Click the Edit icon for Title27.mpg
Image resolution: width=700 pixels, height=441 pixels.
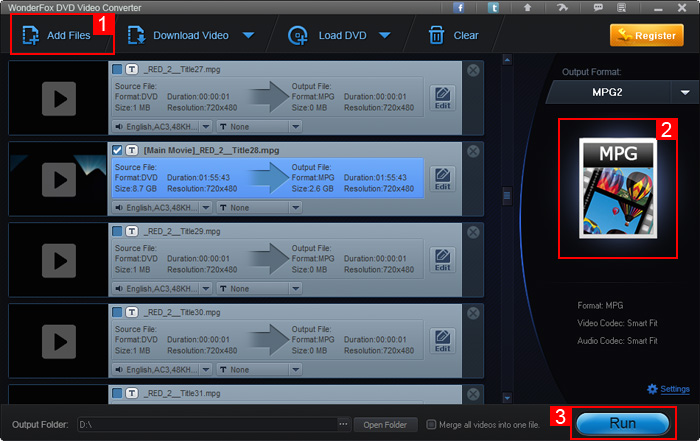tap(442, 98)
